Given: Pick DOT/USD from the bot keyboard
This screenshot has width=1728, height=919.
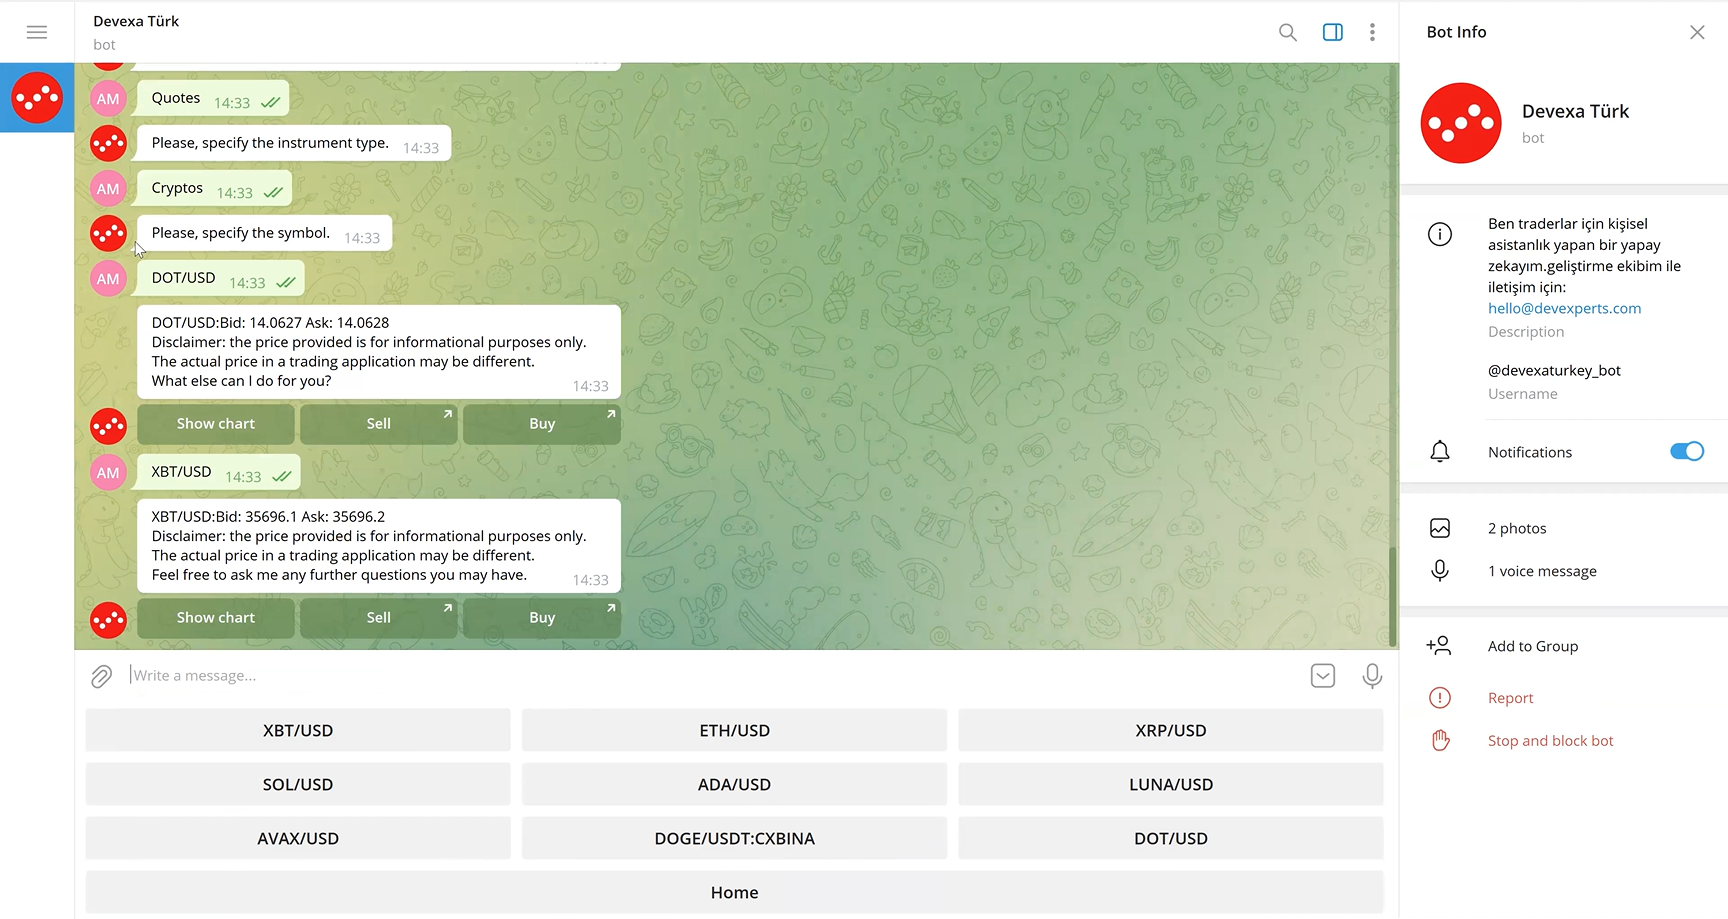Looking at the screenshot, I should coord(1171,838).
